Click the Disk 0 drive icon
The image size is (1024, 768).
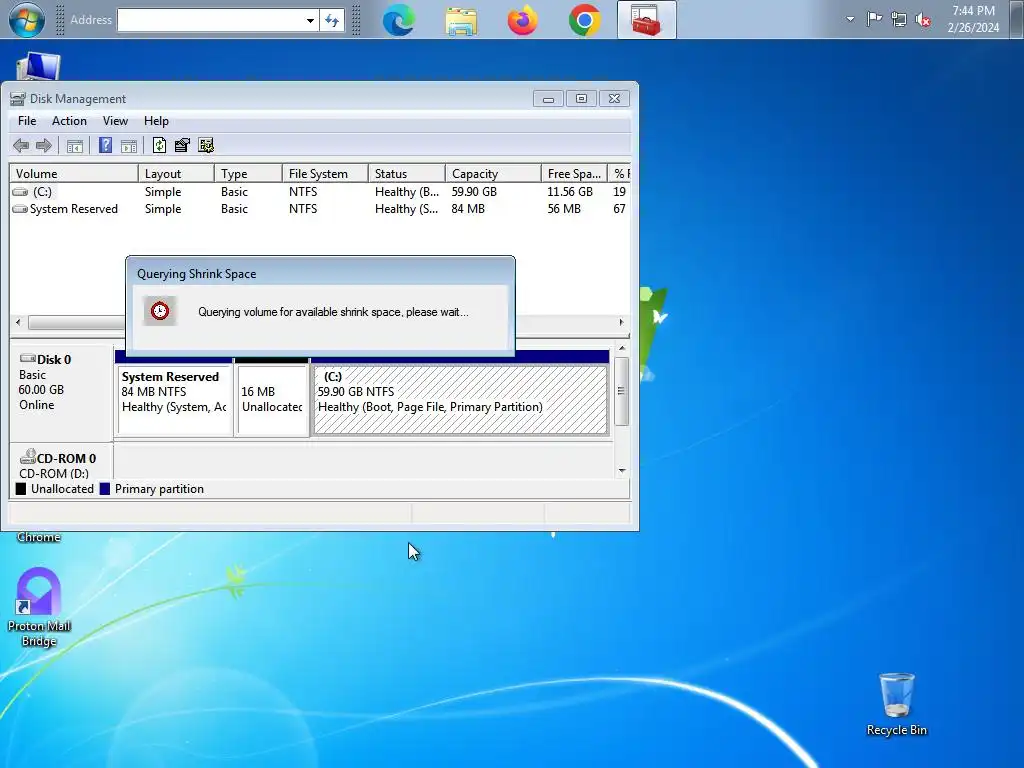click(27, 358)
